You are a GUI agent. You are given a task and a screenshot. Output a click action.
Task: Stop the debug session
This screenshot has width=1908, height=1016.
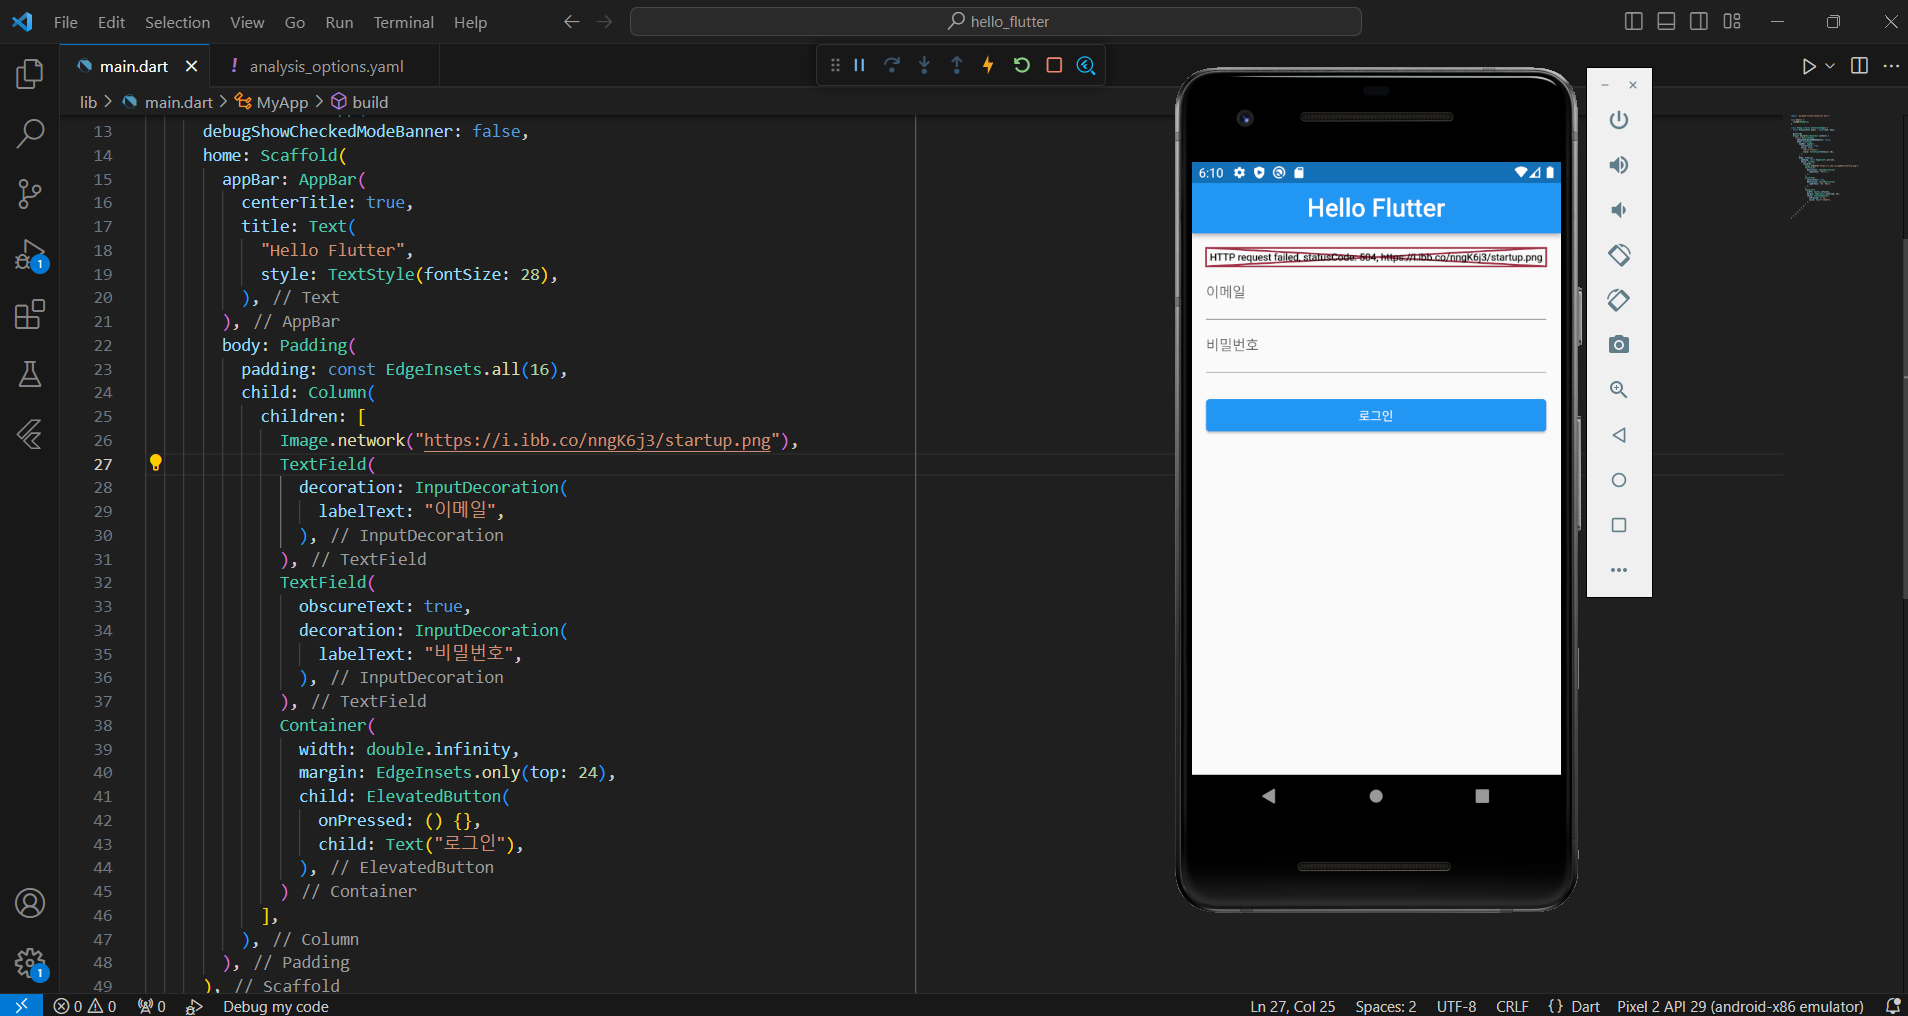point(1054,65)
